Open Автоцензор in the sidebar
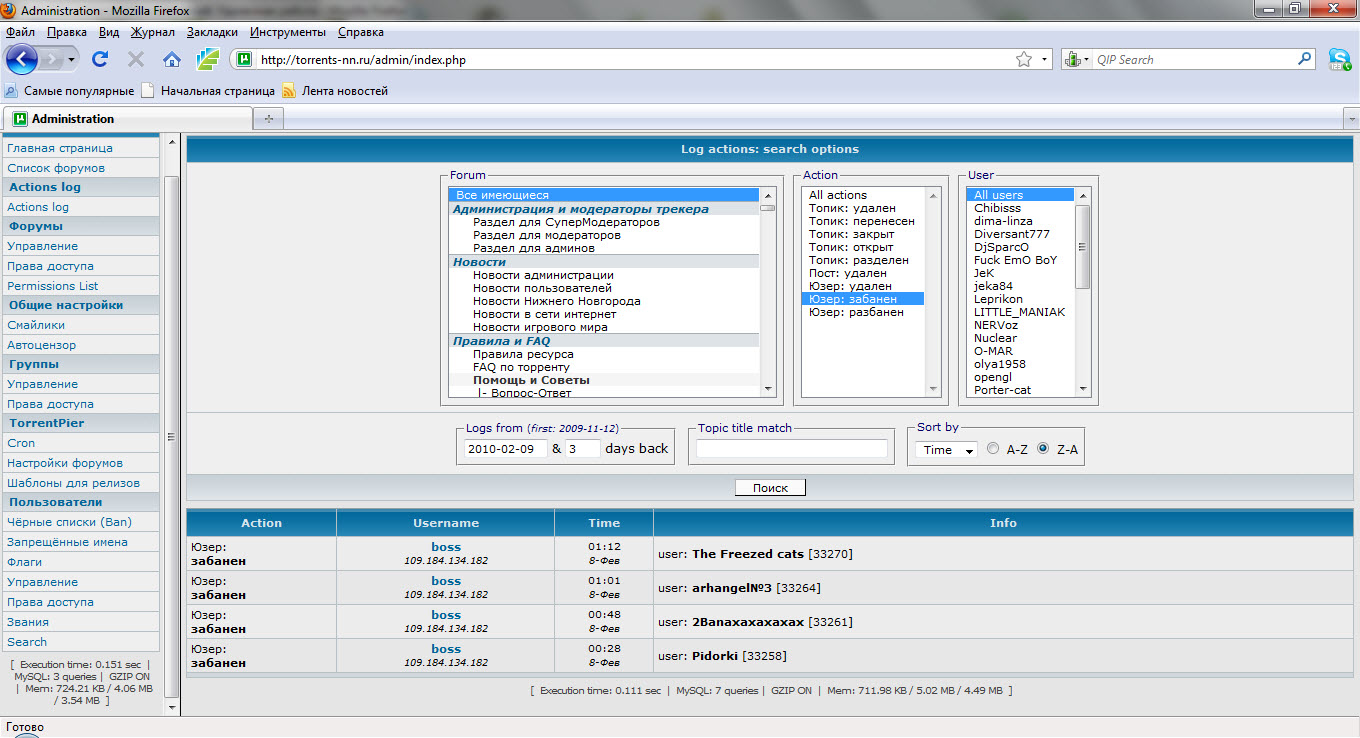The image size is (1360, 738). tap(41, 345)
